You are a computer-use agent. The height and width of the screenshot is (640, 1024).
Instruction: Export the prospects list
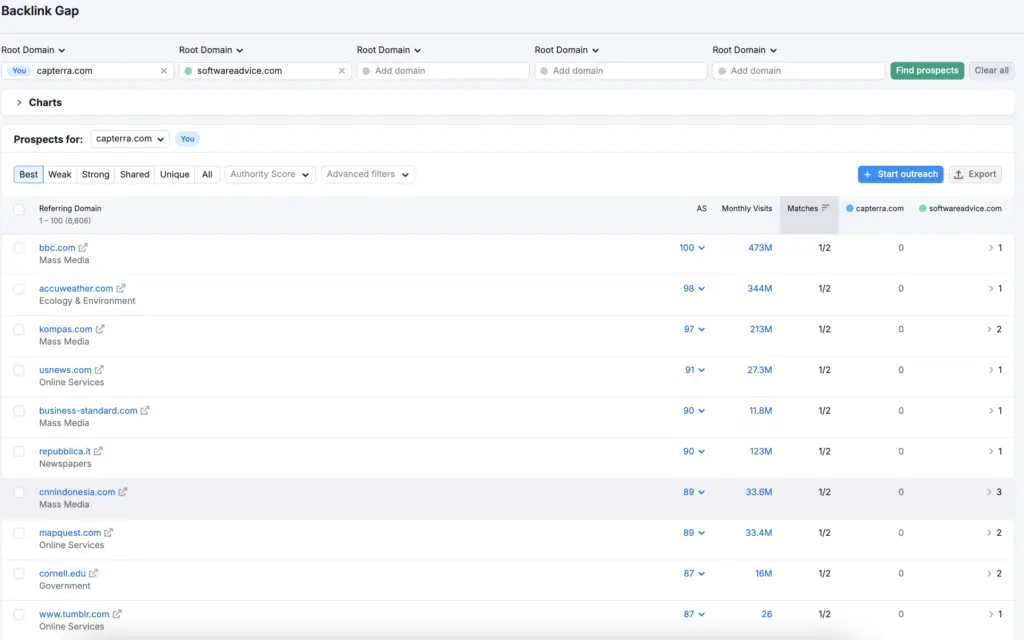975,174
